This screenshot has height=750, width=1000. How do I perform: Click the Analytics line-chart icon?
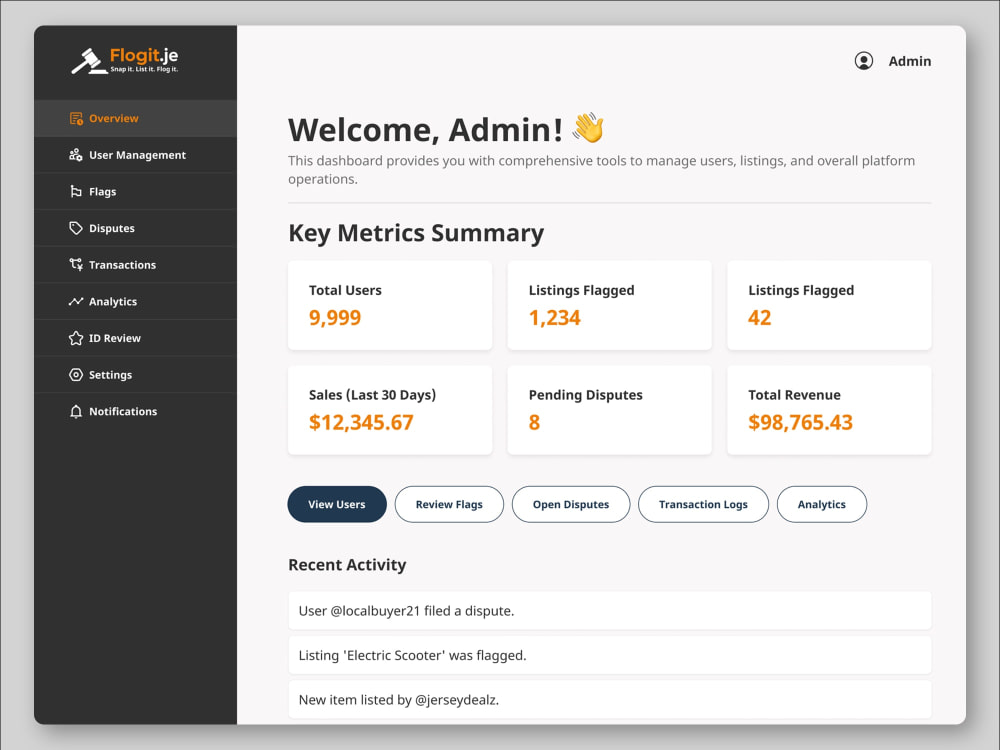click(x=76, y=302)
